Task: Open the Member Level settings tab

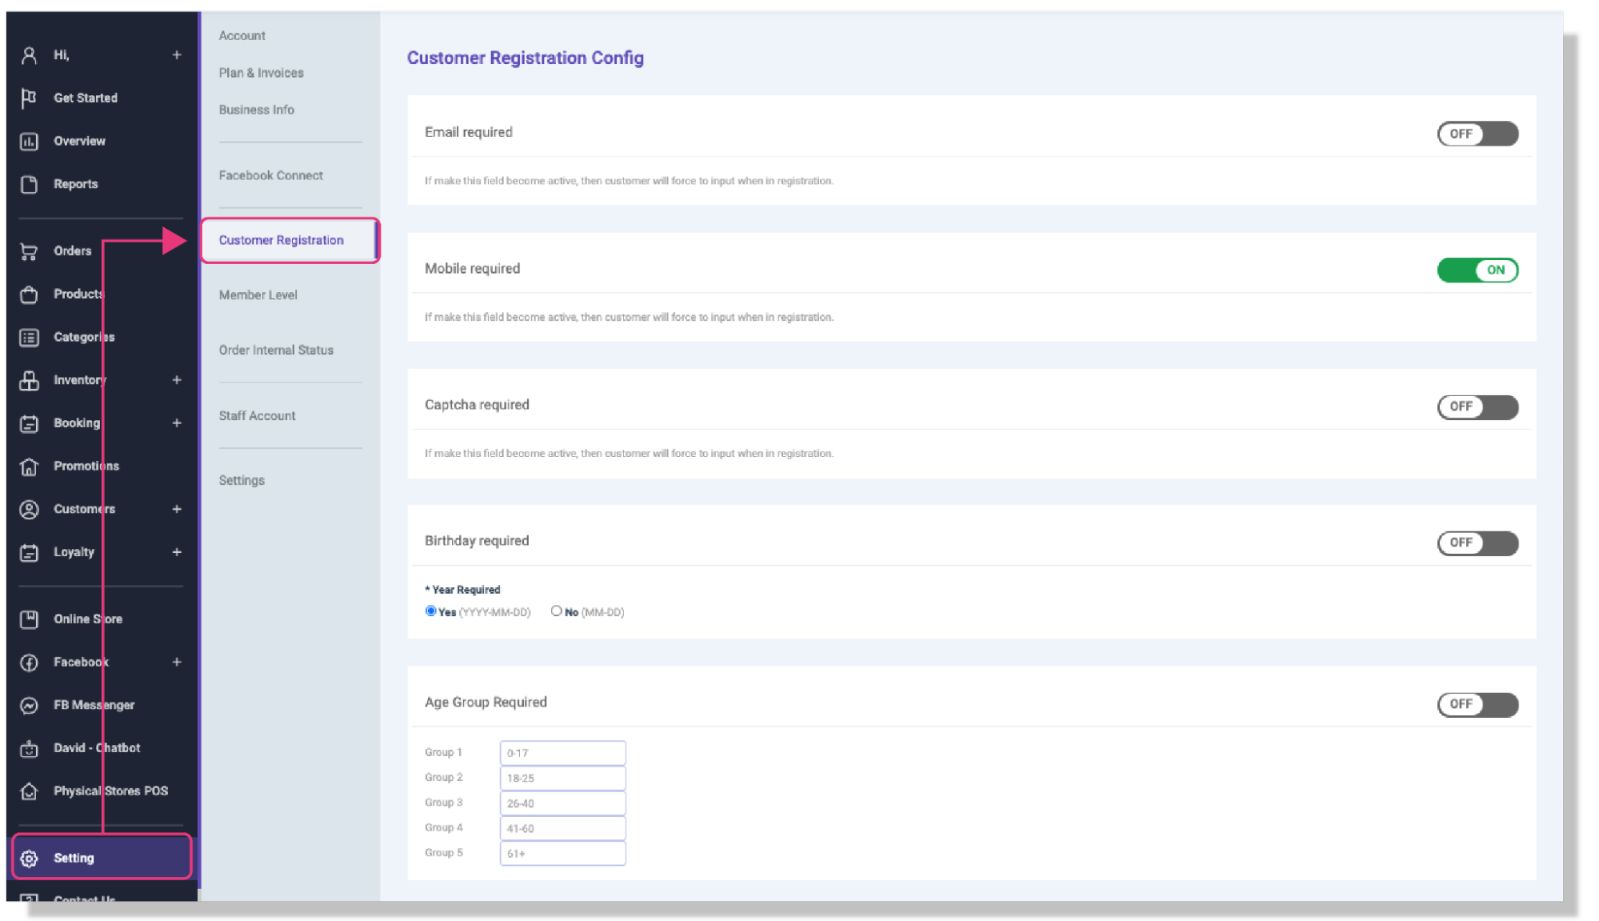Action: tap(258, 295)
